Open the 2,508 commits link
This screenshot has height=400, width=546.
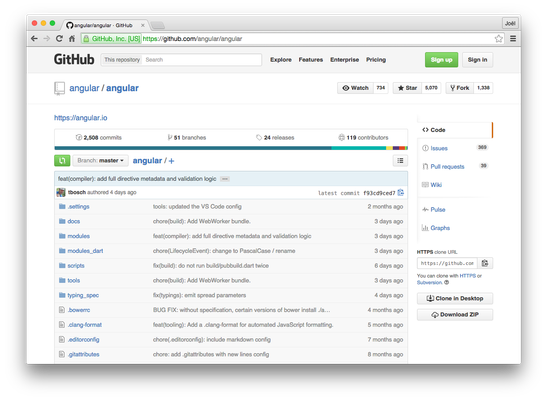click(x=99, y=138)
